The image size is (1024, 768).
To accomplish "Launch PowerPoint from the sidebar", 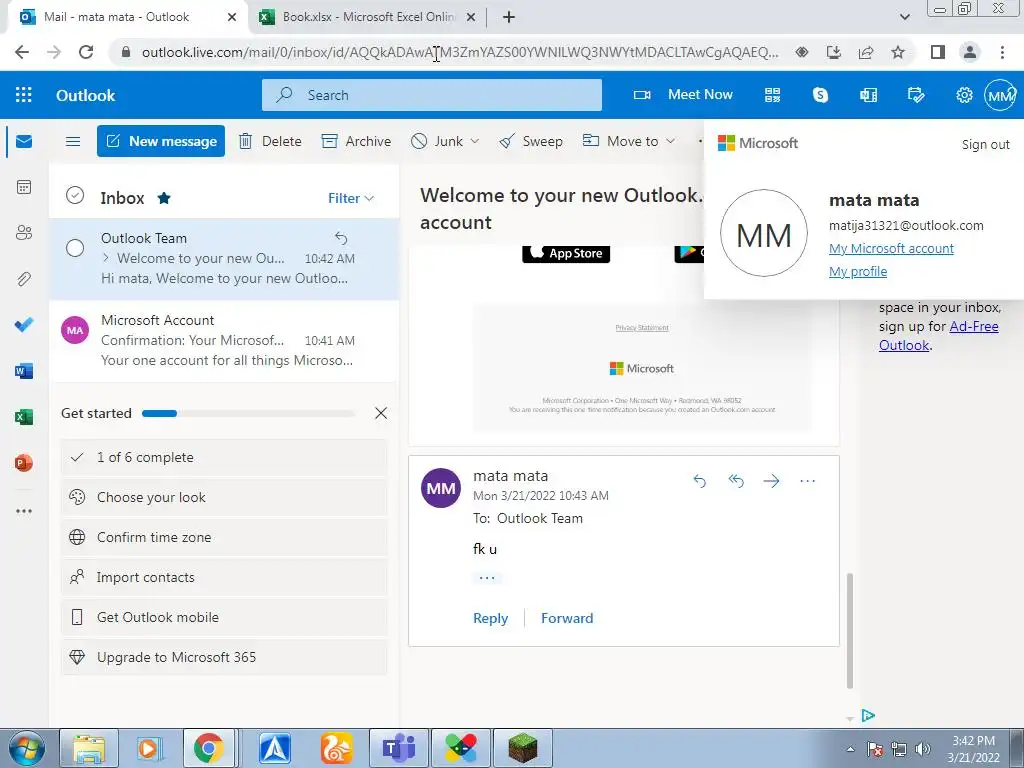I will click(x=24, y=463).
